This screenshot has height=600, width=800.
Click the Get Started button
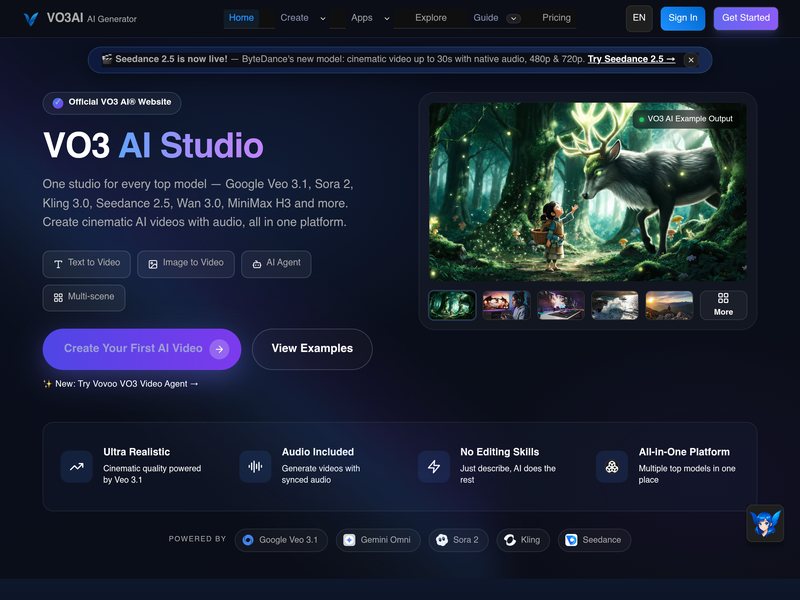[745, 18]
